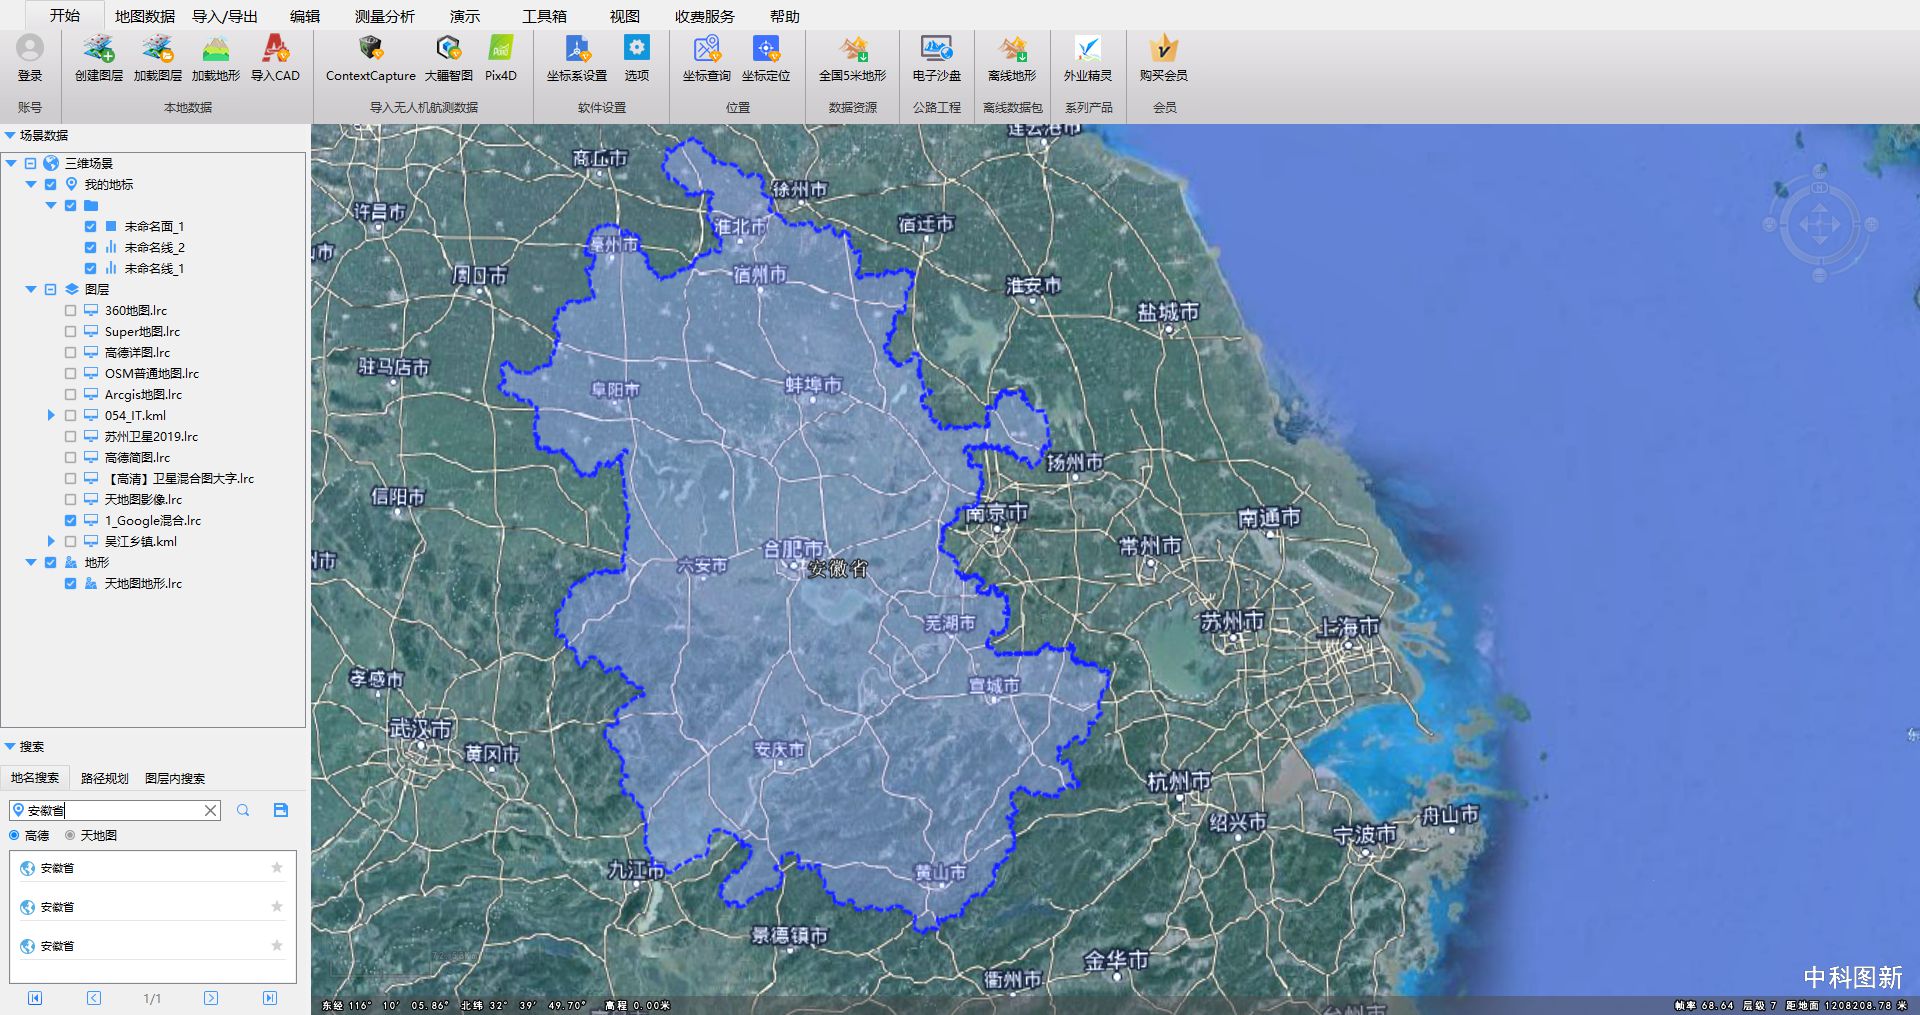
Task: Collapse the 场景数据 panel
Action: [x=10, y=135]
